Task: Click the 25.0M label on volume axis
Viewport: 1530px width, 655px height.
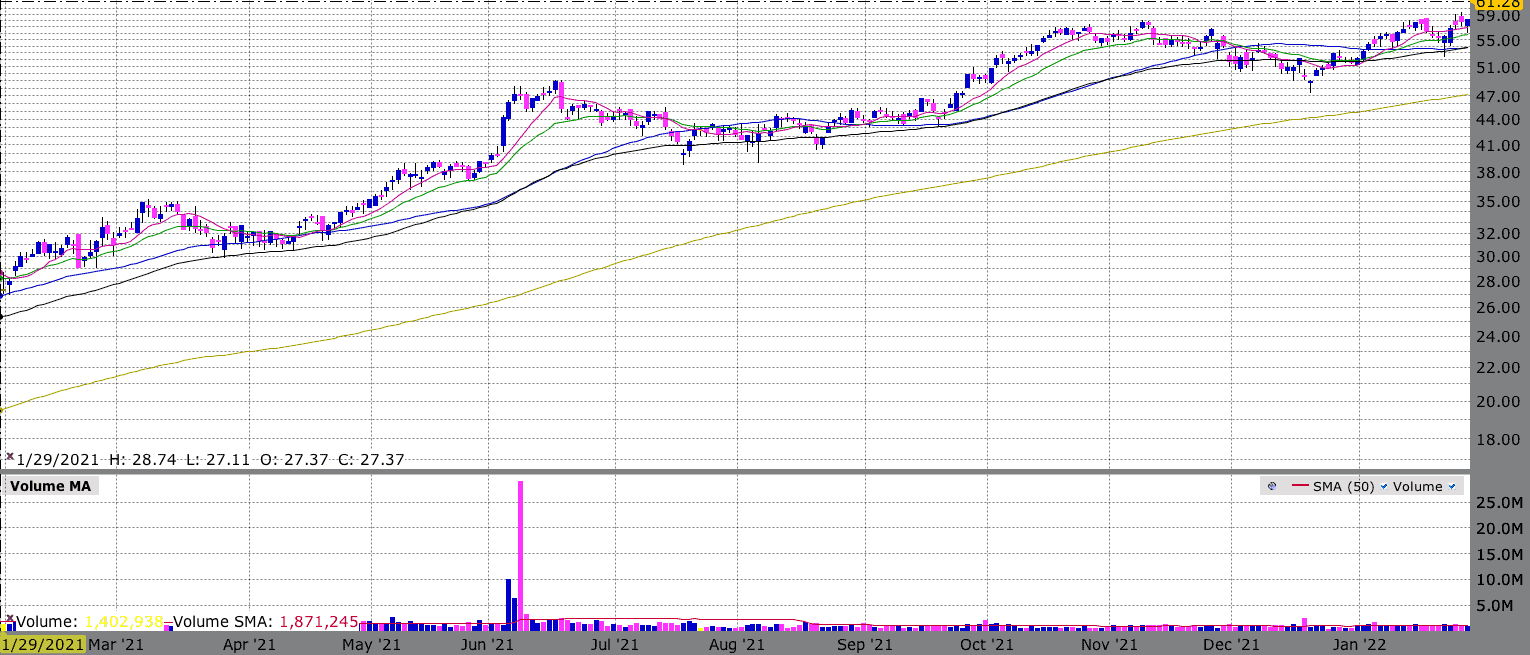Action: [1498, 502]
